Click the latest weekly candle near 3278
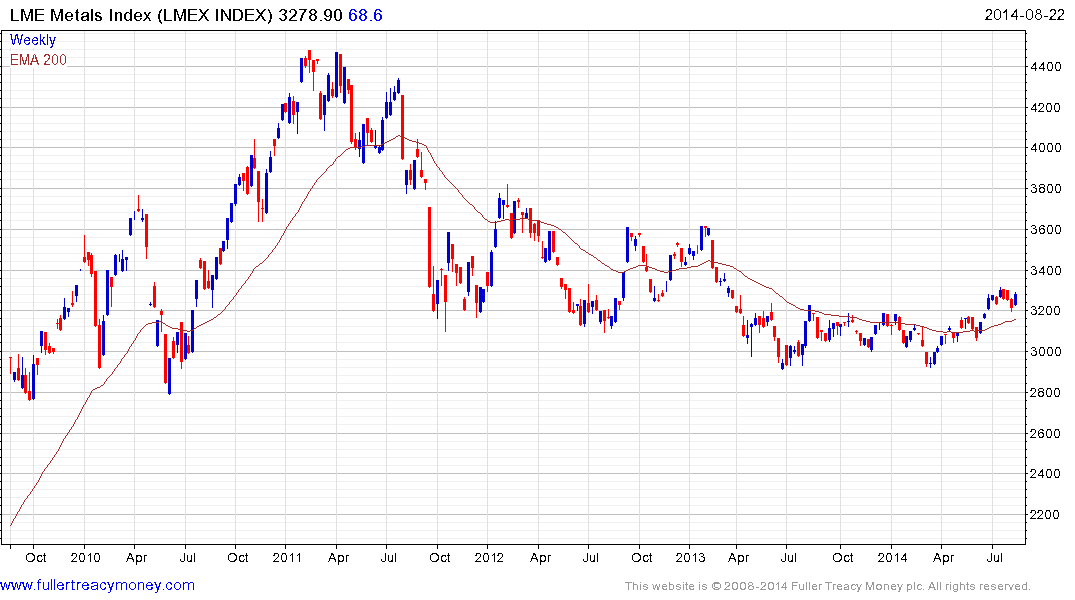 [x=1015, y=299]
